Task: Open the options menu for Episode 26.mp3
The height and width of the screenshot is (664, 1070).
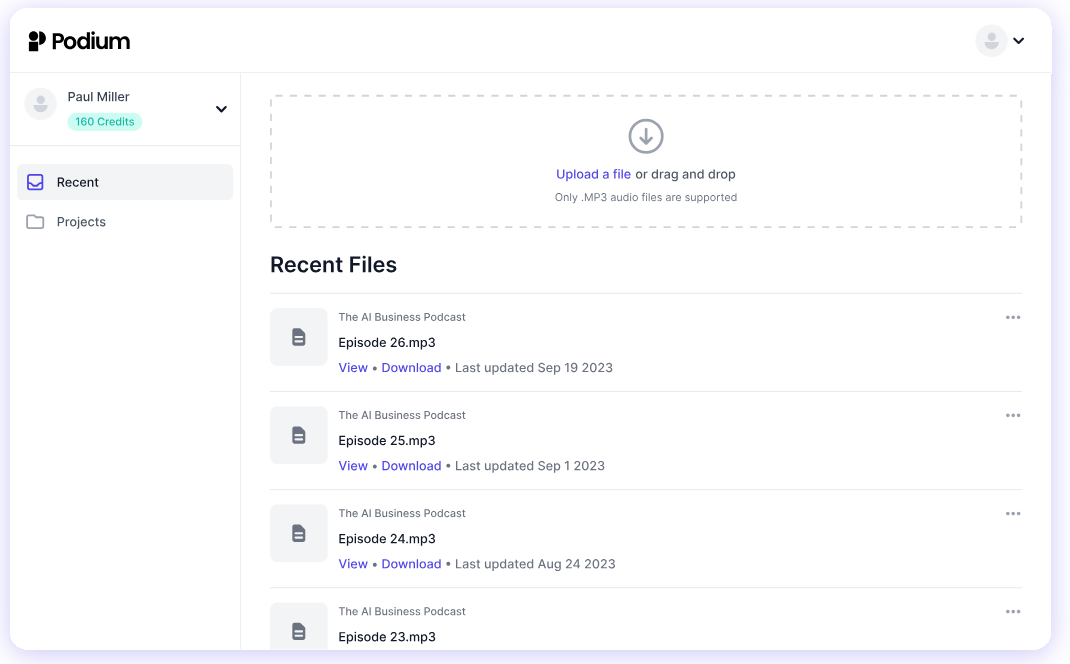Action: click(x=1013, y=317)
